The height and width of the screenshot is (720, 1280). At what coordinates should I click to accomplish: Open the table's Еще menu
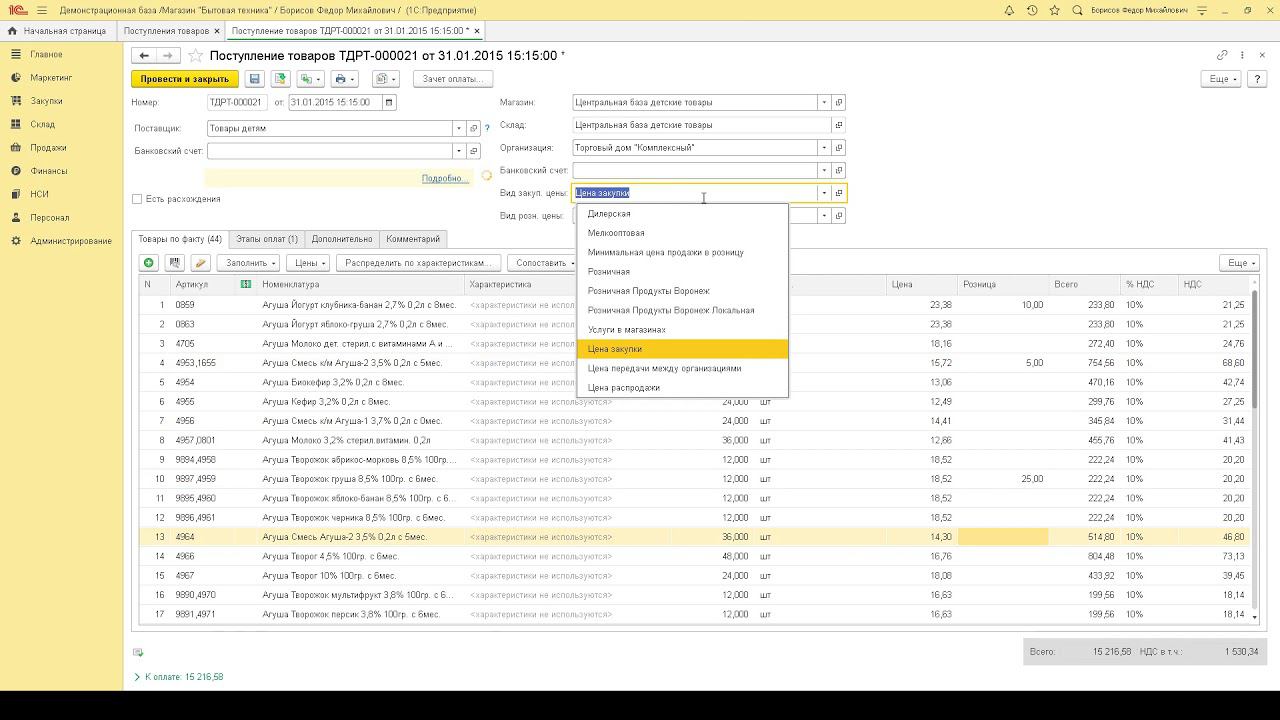coord(1240,263)
